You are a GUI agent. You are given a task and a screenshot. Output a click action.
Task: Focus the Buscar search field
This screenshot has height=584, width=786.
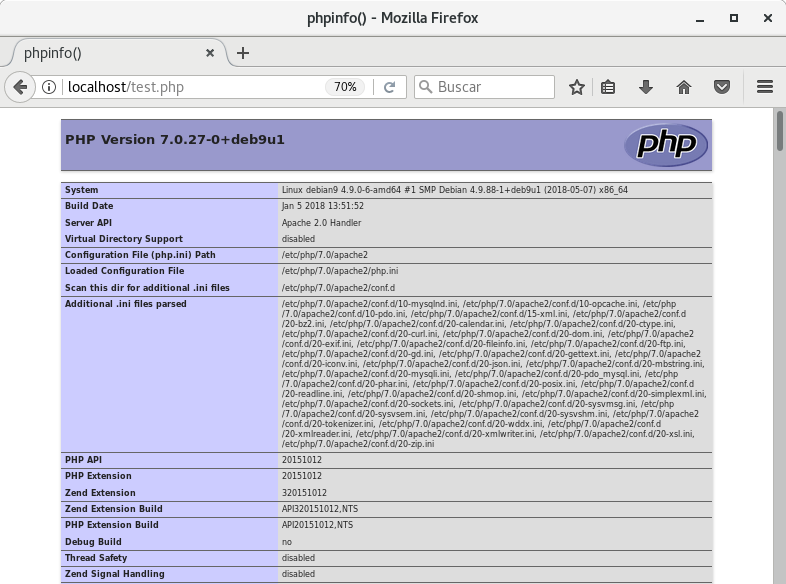click(492, 87)
